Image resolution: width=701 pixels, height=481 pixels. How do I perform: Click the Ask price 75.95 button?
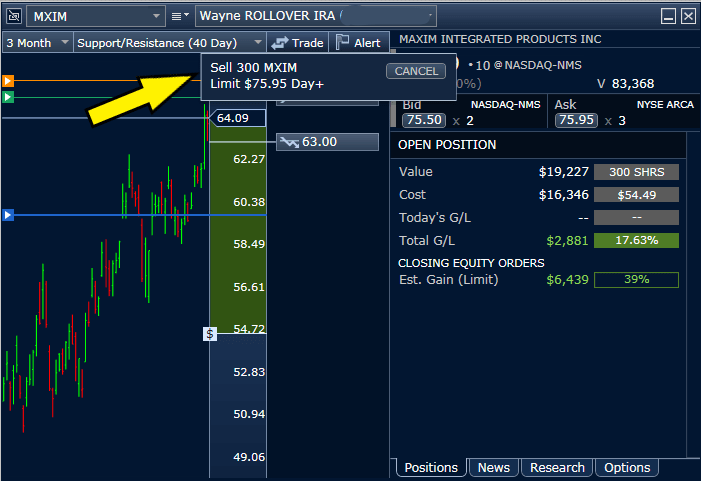click(x=577, y=120)
